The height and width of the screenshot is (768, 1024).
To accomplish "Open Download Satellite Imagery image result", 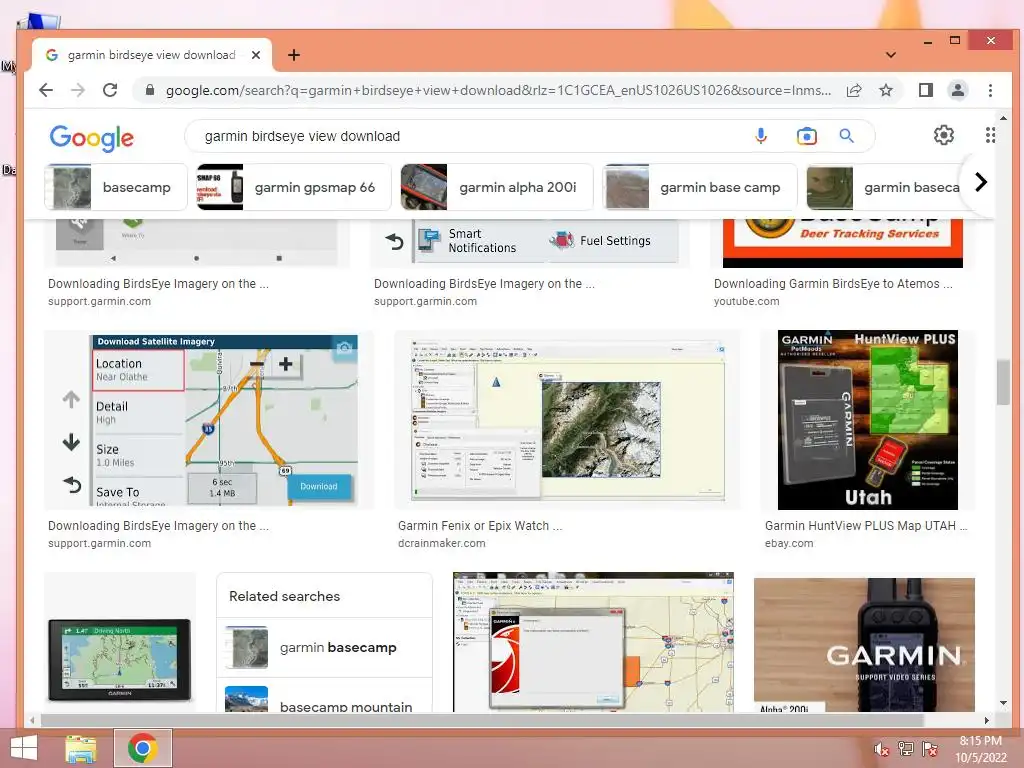I will tap(209, 420).
